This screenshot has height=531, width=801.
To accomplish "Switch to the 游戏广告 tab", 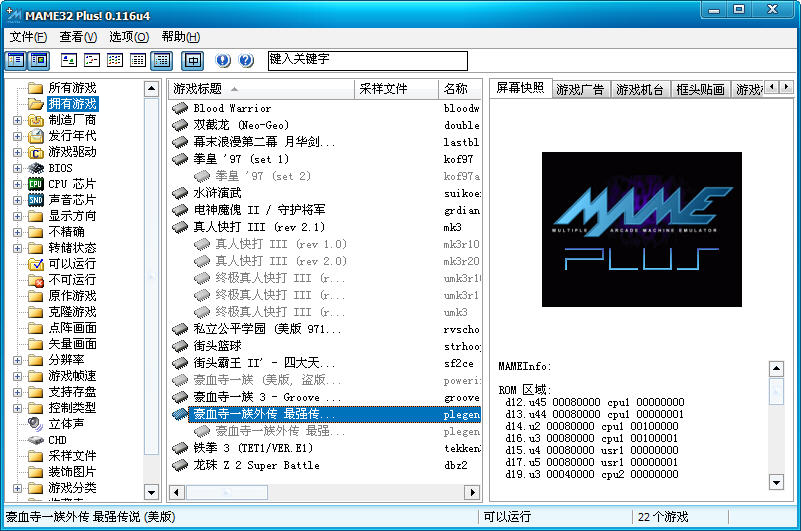I will (x=580, y=89).
